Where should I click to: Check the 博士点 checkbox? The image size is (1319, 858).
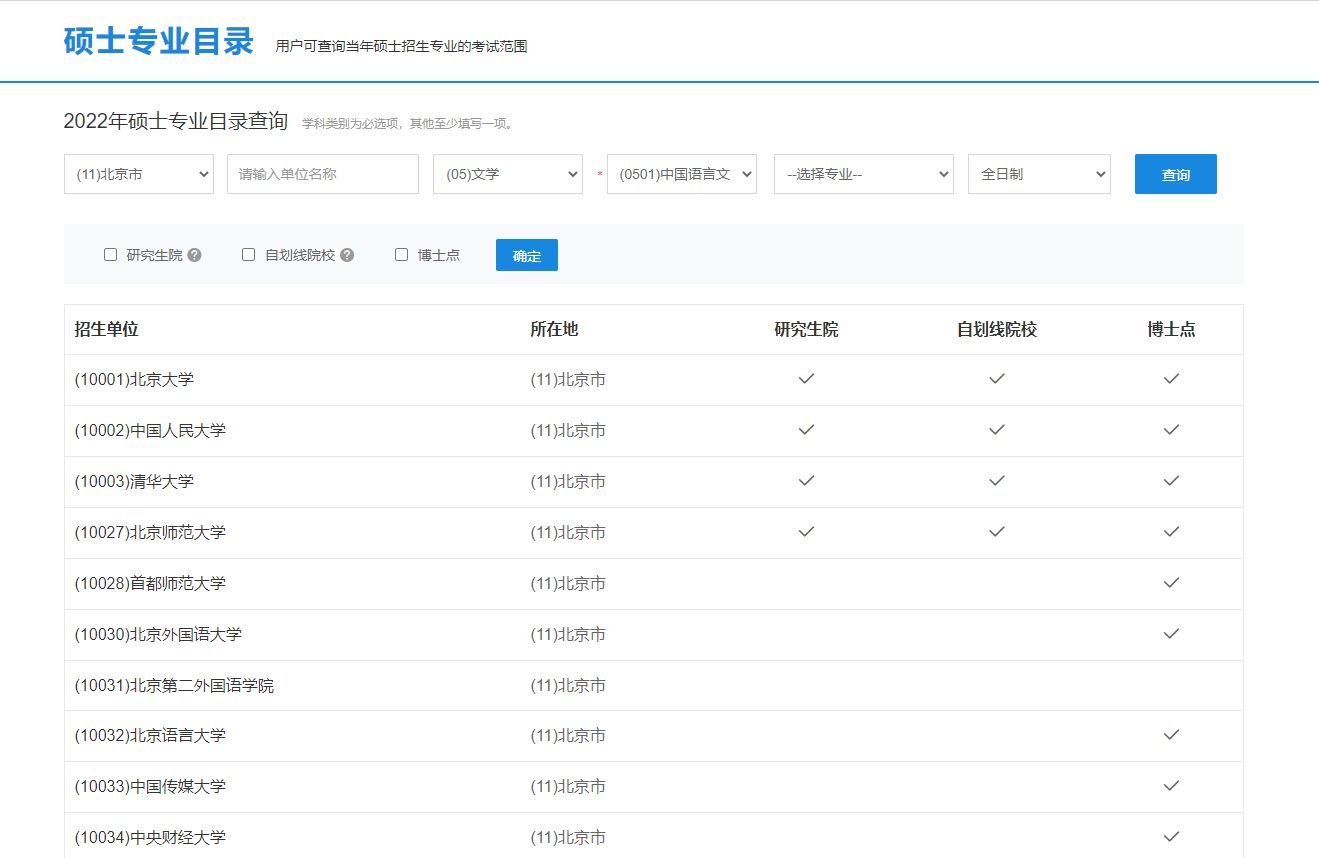pos(402,255)
